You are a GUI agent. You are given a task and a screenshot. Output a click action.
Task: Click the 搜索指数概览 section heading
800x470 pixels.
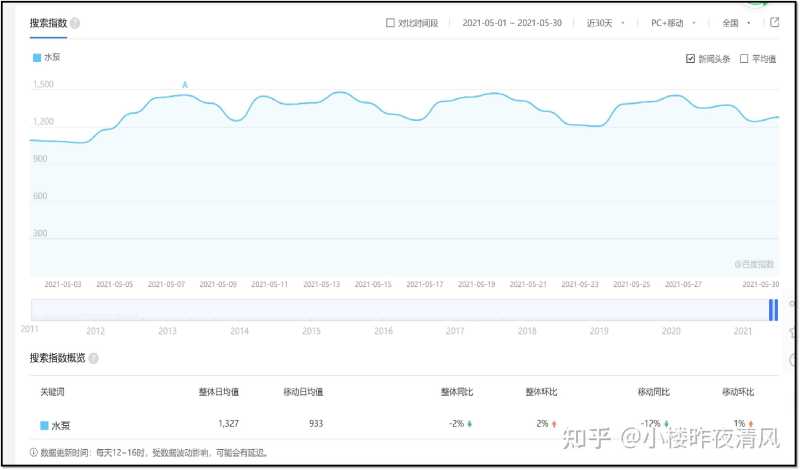tap(57, 358)
